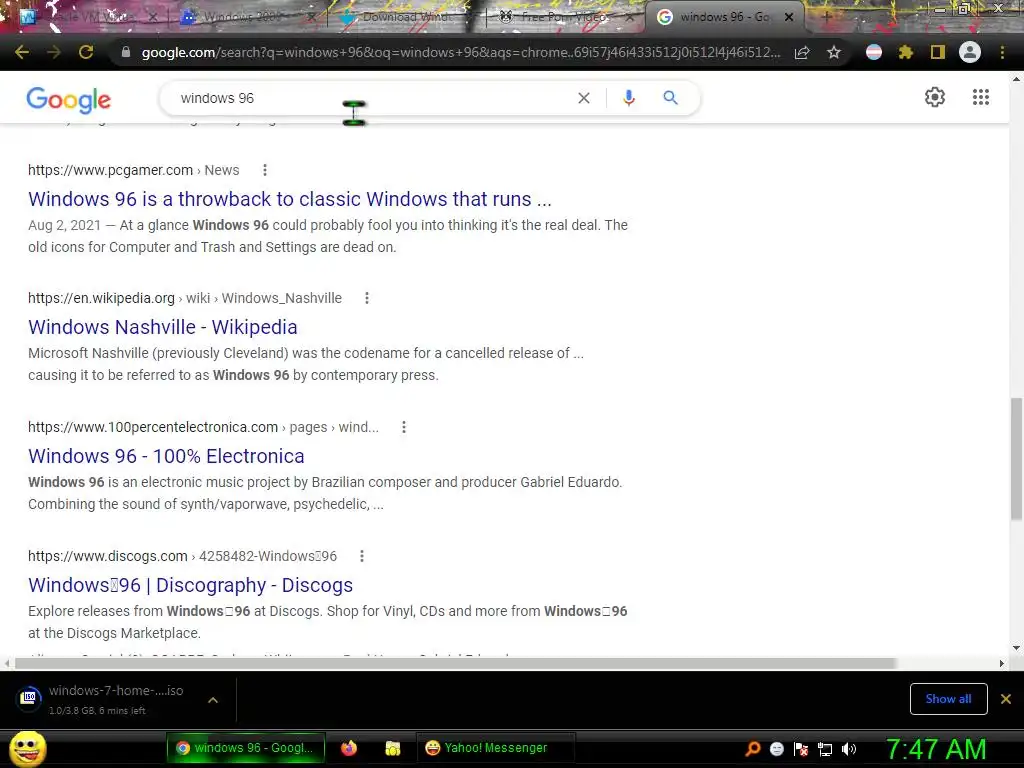1024x768 pixels.
Task: Switch to the fourth tab with panda icon
Action: point(563,17)
